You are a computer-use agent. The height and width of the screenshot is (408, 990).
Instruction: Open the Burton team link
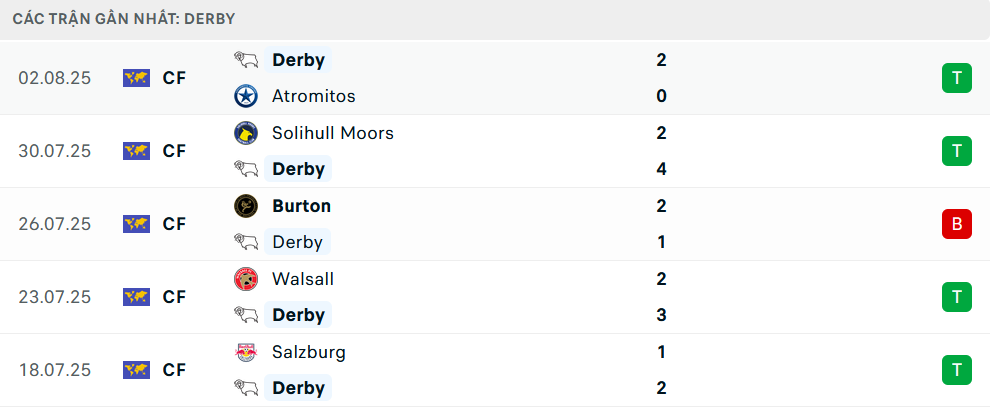click(x=301, y=206)
